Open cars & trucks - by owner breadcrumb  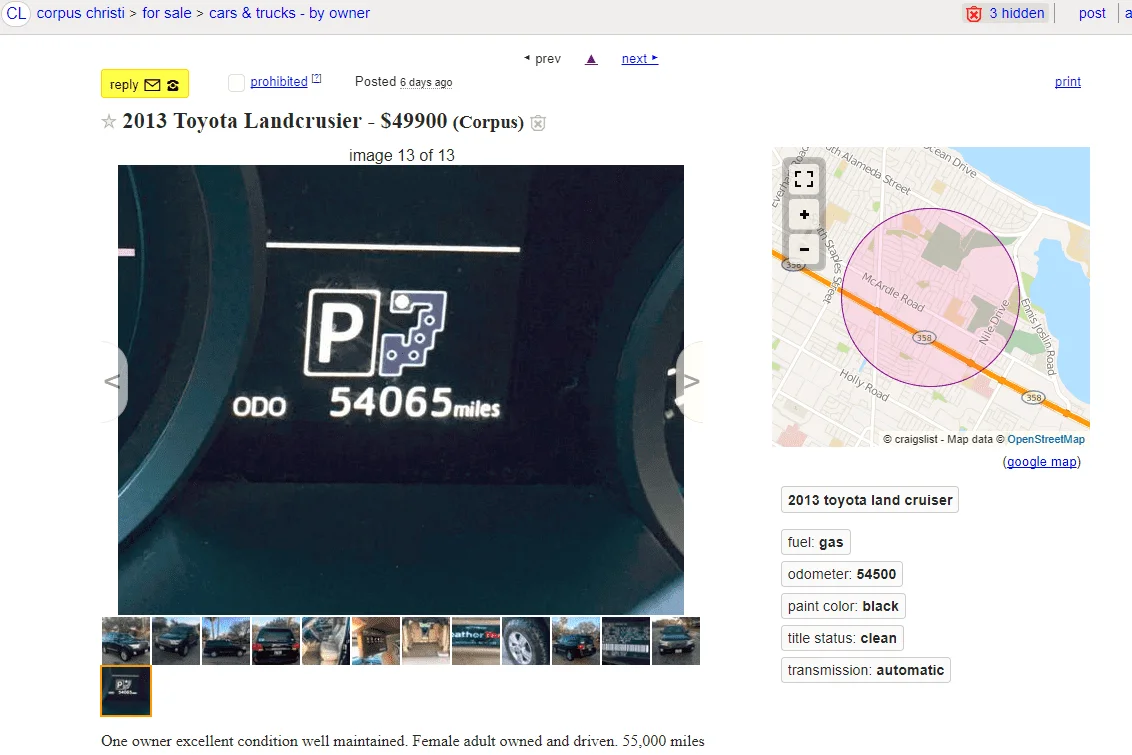(x=289, y=13)
